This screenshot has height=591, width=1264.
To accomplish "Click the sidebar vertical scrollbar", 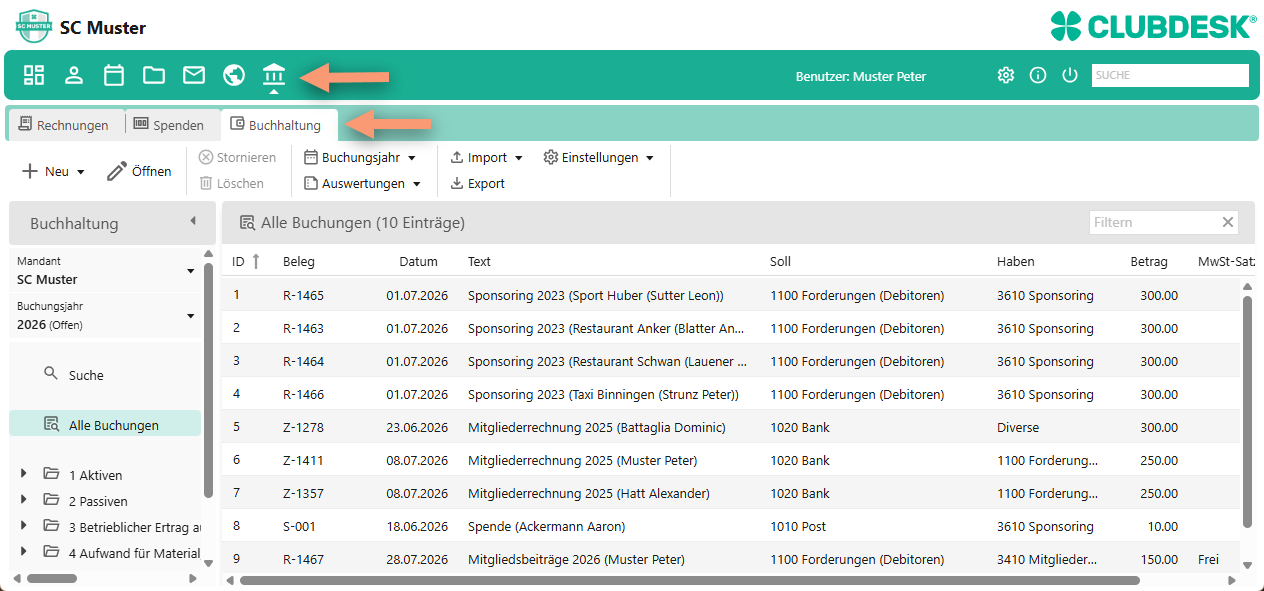I will (x=208, y=380).
